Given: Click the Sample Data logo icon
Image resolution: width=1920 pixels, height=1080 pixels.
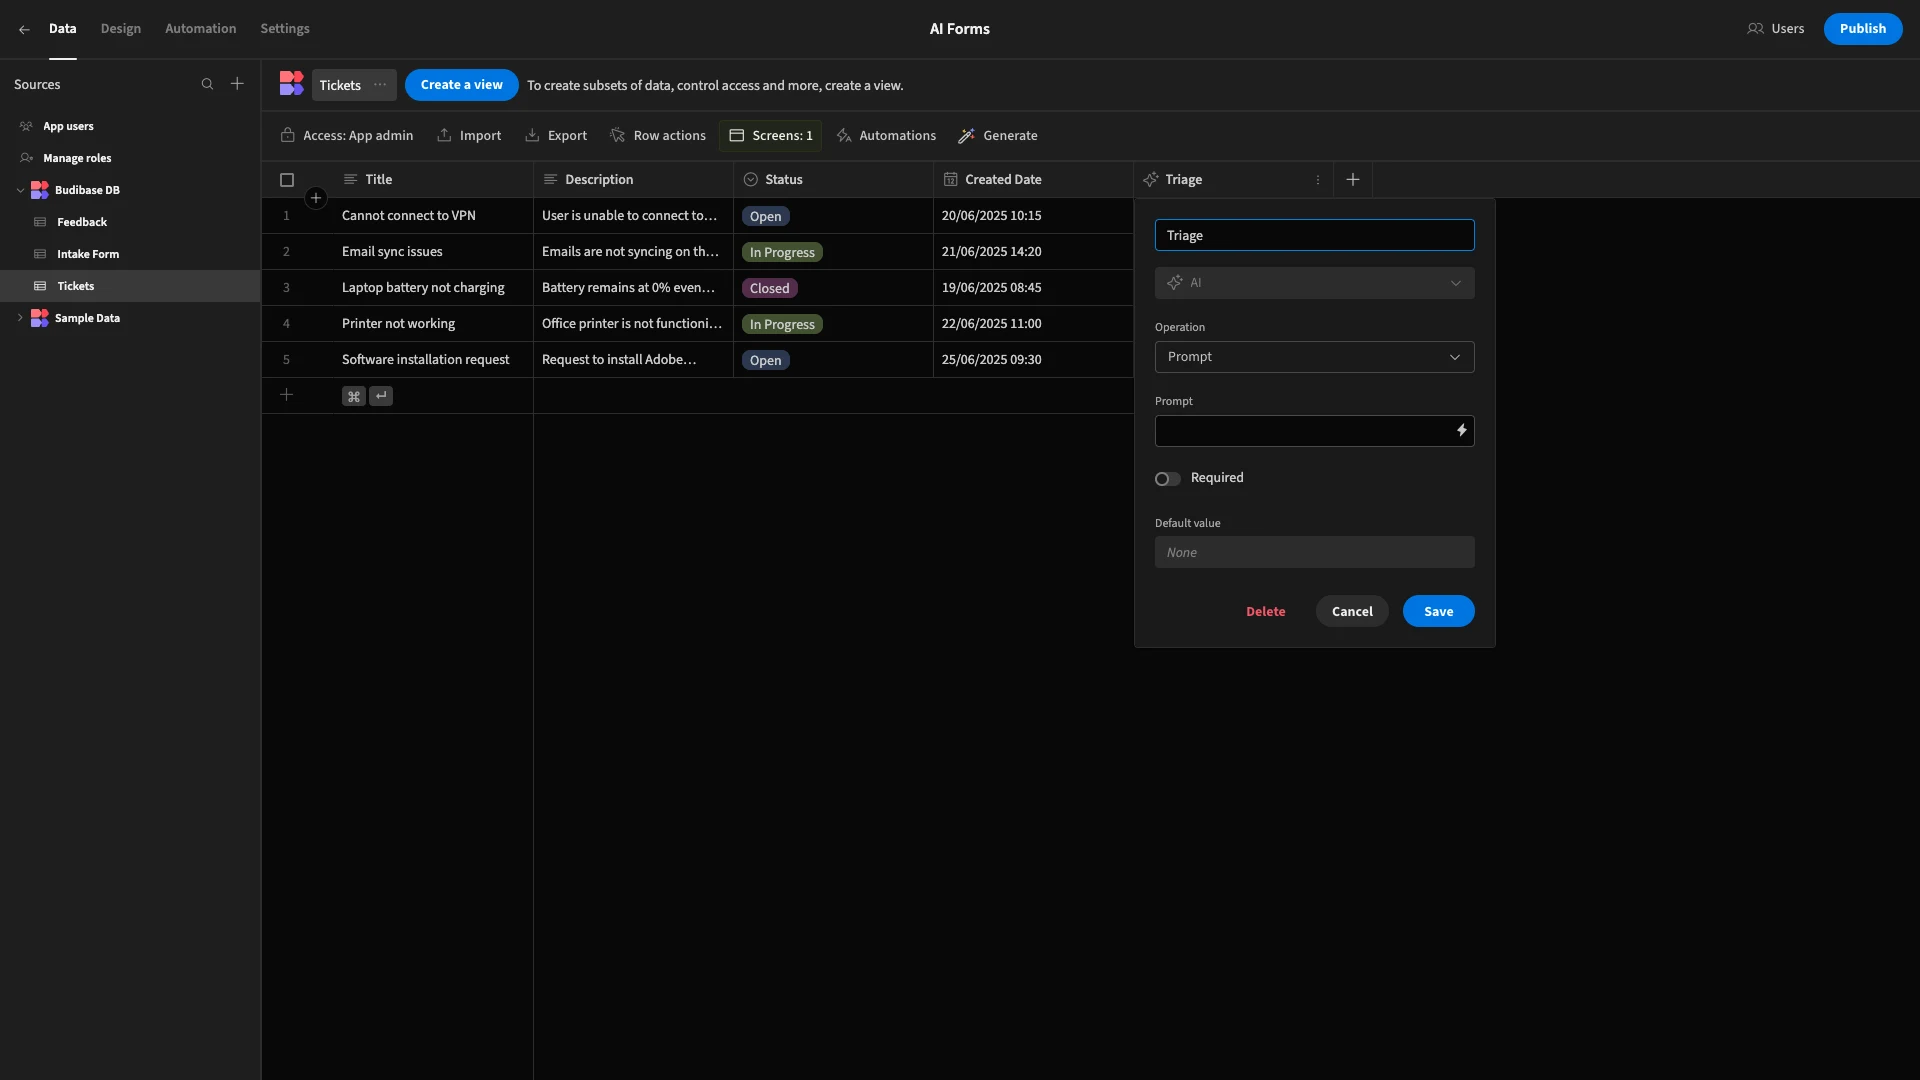Looking at the screenshot, I should [40, 318].
